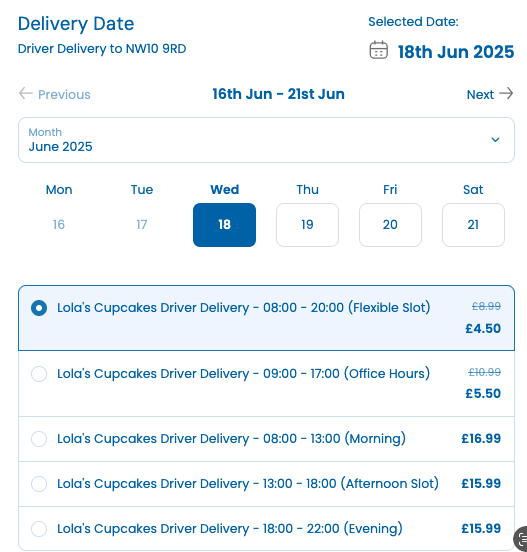Select the Office Hours 09:00 - 17:00 radio

pos(39,374)
